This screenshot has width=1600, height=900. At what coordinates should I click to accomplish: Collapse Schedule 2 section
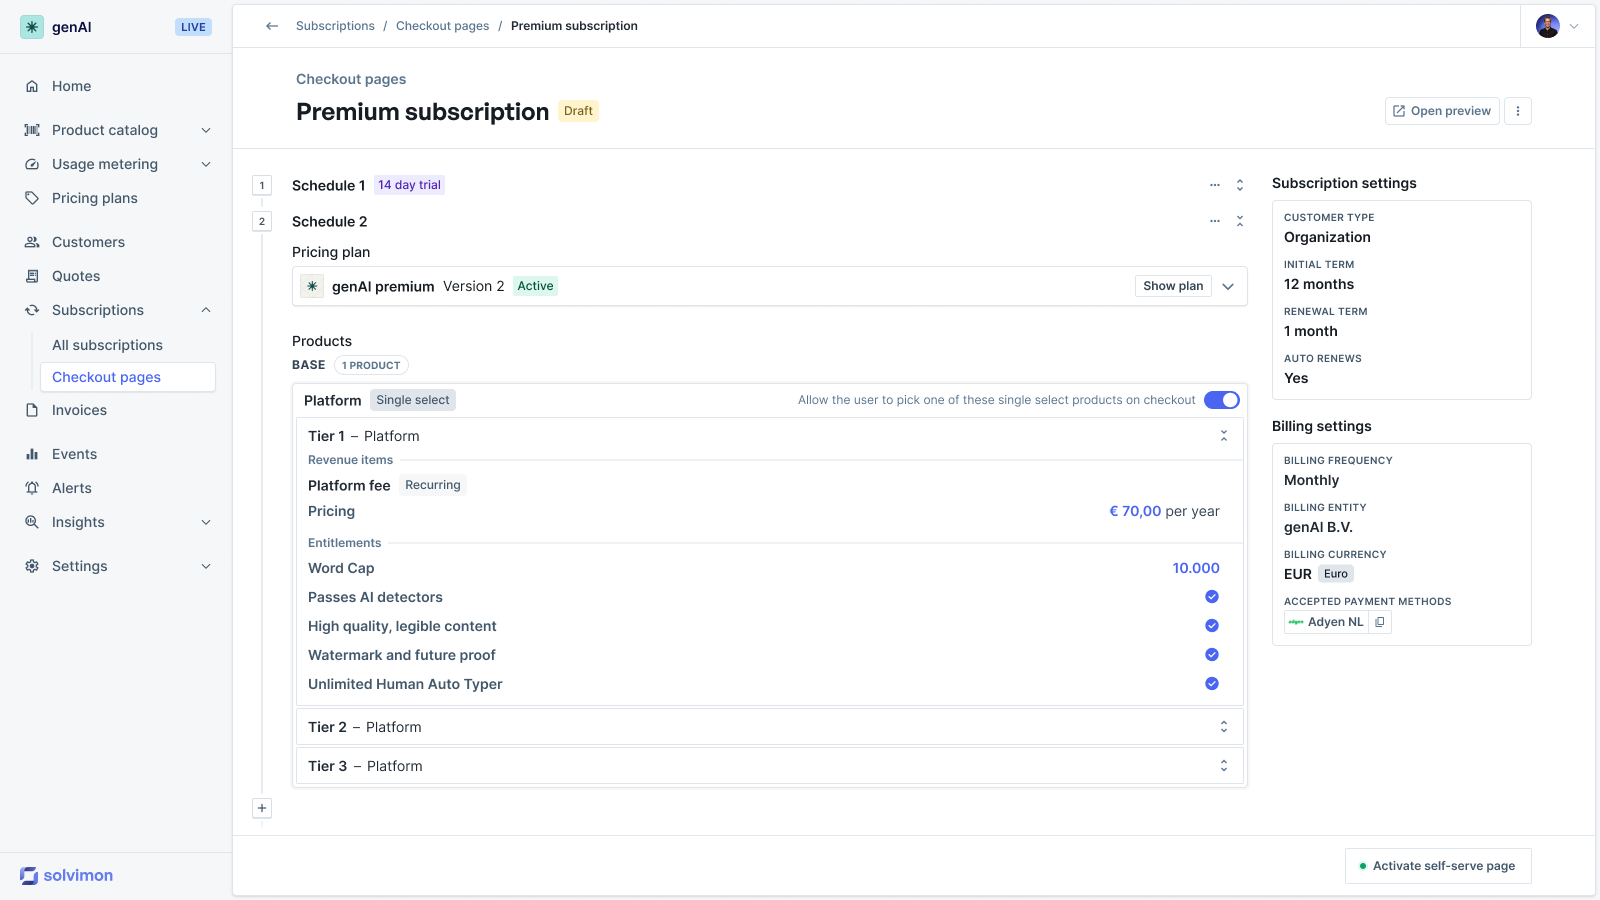[1240, 221]
